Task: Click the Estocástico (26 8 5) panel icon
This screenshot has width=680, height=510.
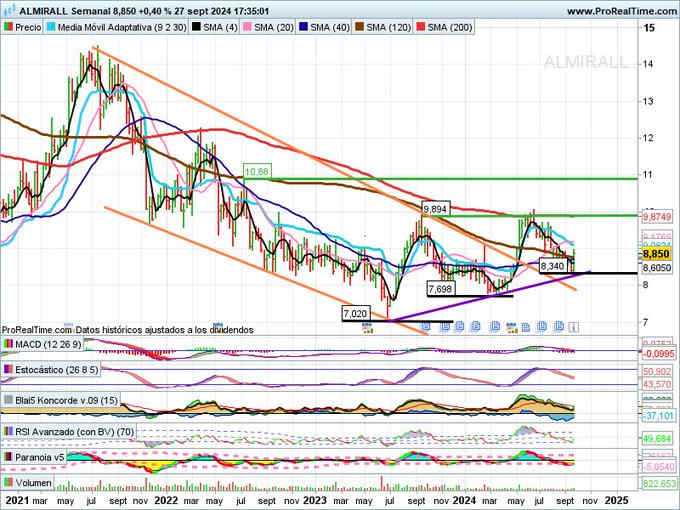Action: click(x=8, y=369)
